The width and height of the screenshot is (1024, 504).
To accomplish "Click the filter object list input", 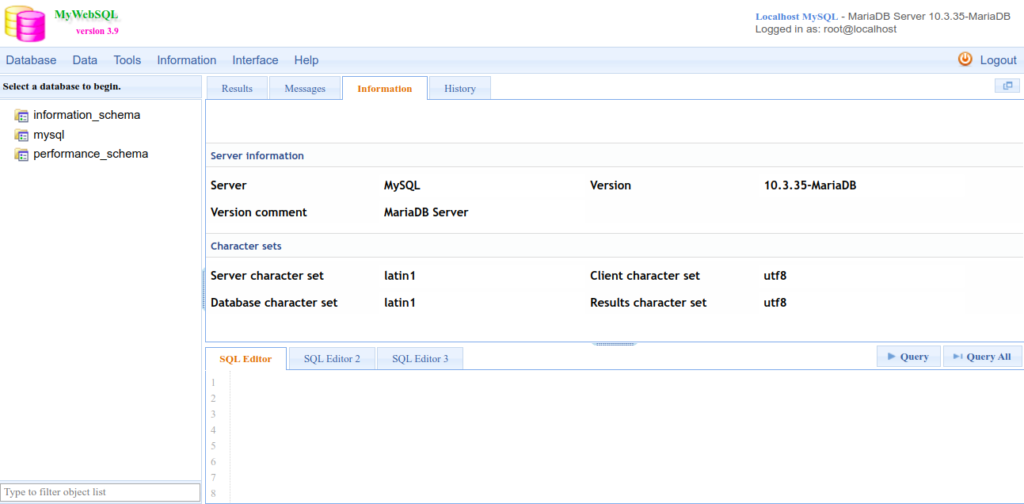I will tap(101, 492).
